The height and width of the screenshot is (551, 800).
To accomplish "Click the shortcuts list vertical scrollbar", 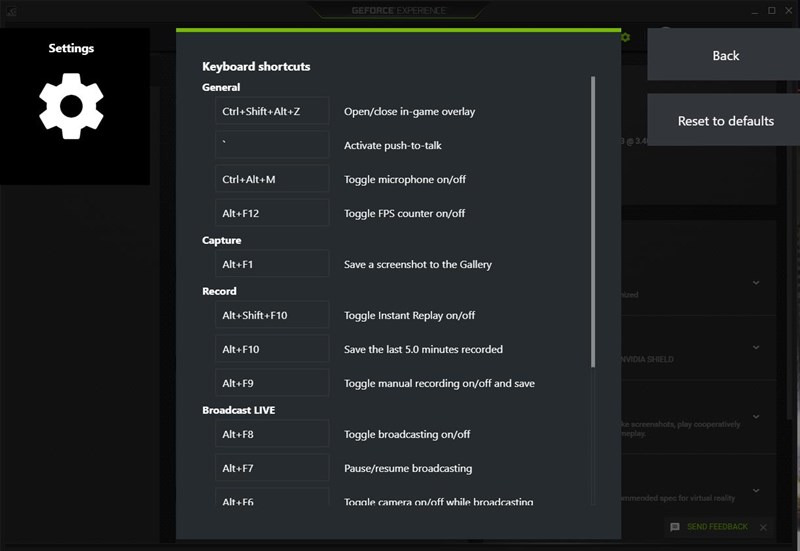I will pyautogui.click(x=593, y=221).
